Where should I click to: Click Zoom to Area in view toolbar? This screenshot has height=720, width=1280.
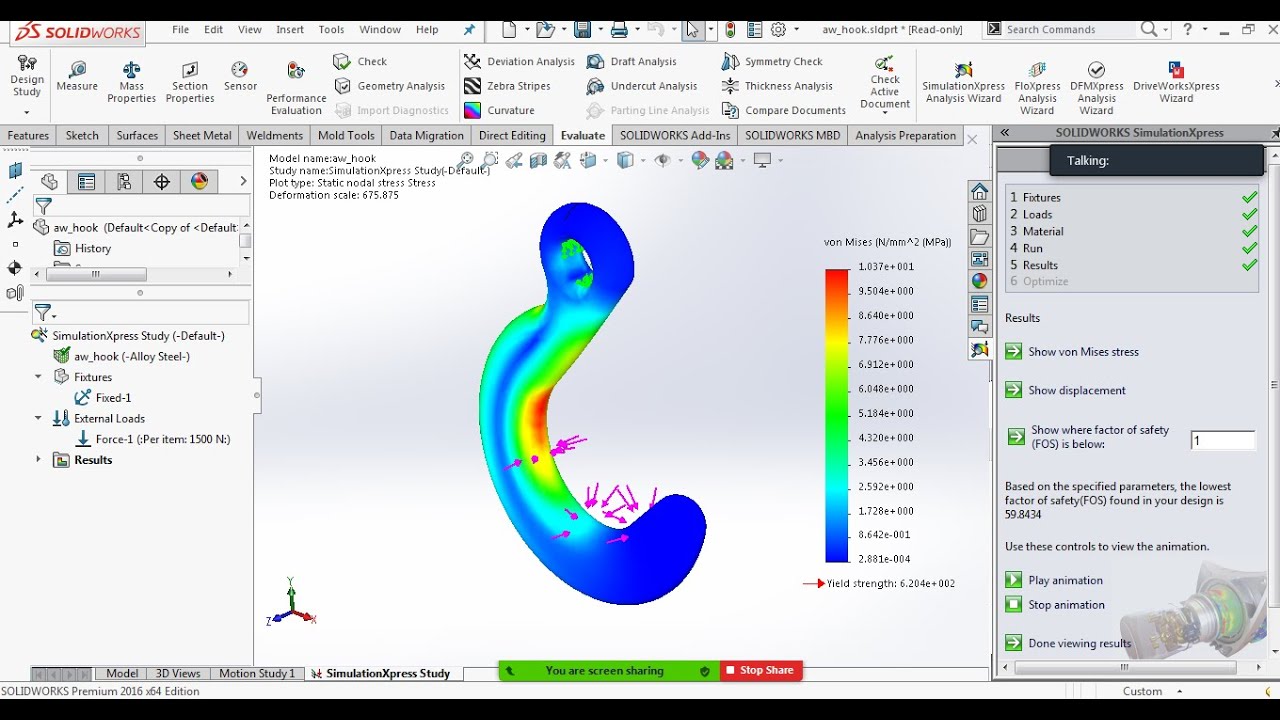pyautogui.click(x=490, y=160)
